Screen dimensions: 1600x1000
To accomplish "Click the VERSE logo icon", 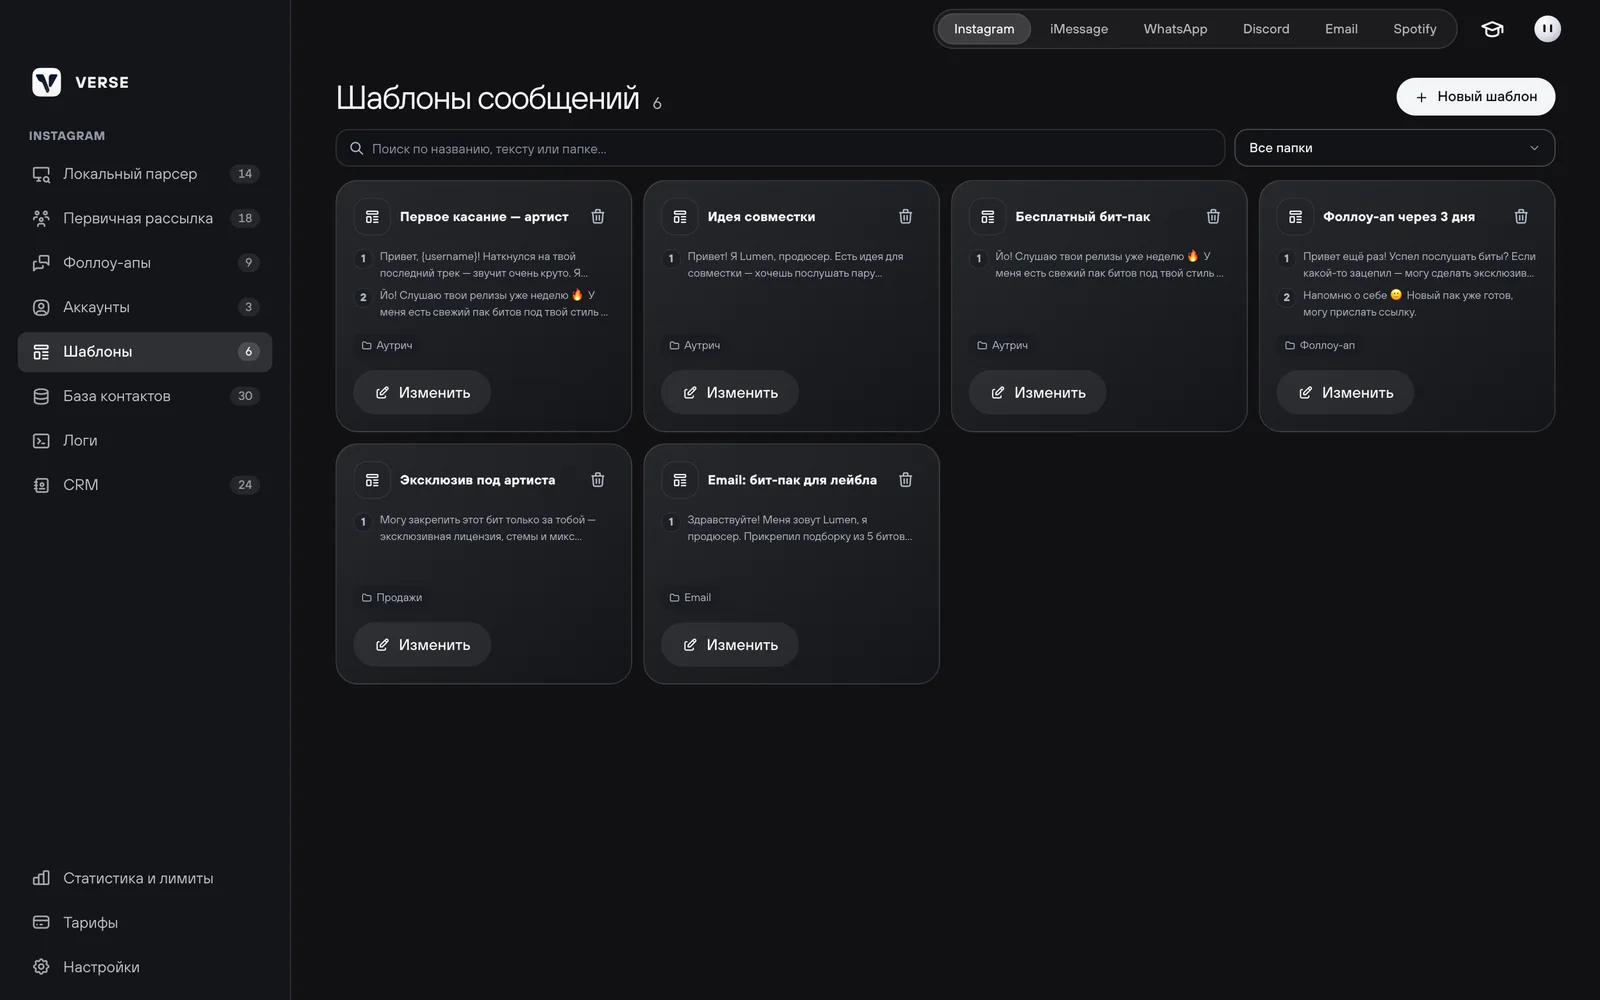I will tap(46, 82).
